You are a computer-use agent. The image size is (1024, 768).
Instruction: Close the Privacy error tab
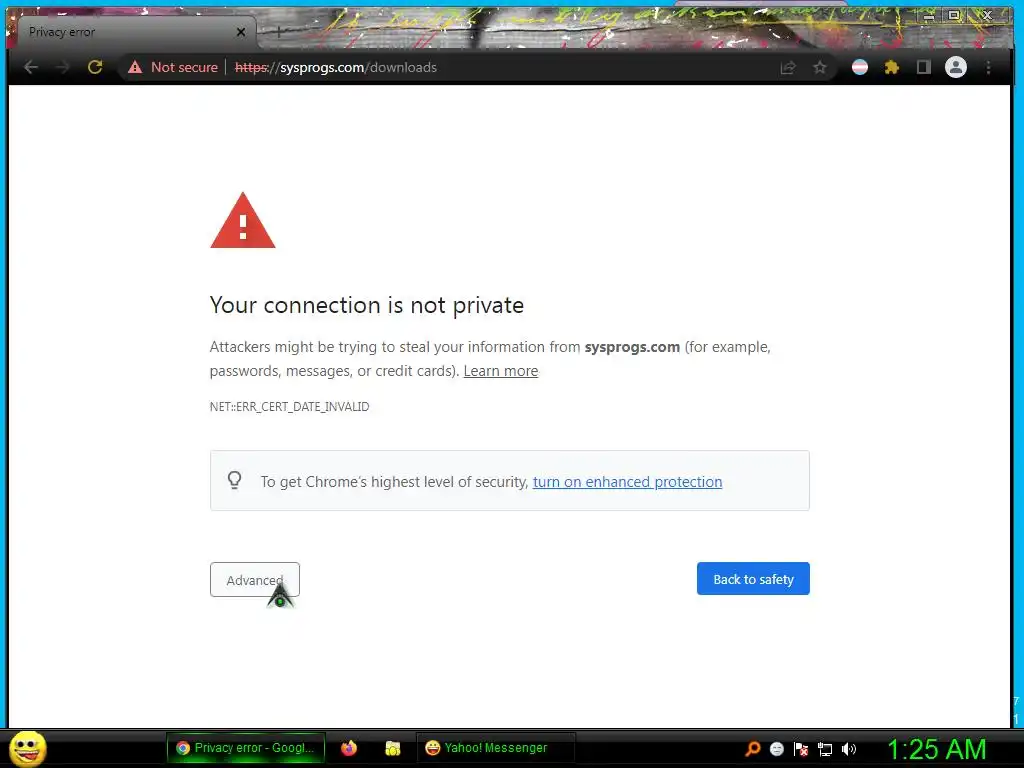(x=241, y=32)
